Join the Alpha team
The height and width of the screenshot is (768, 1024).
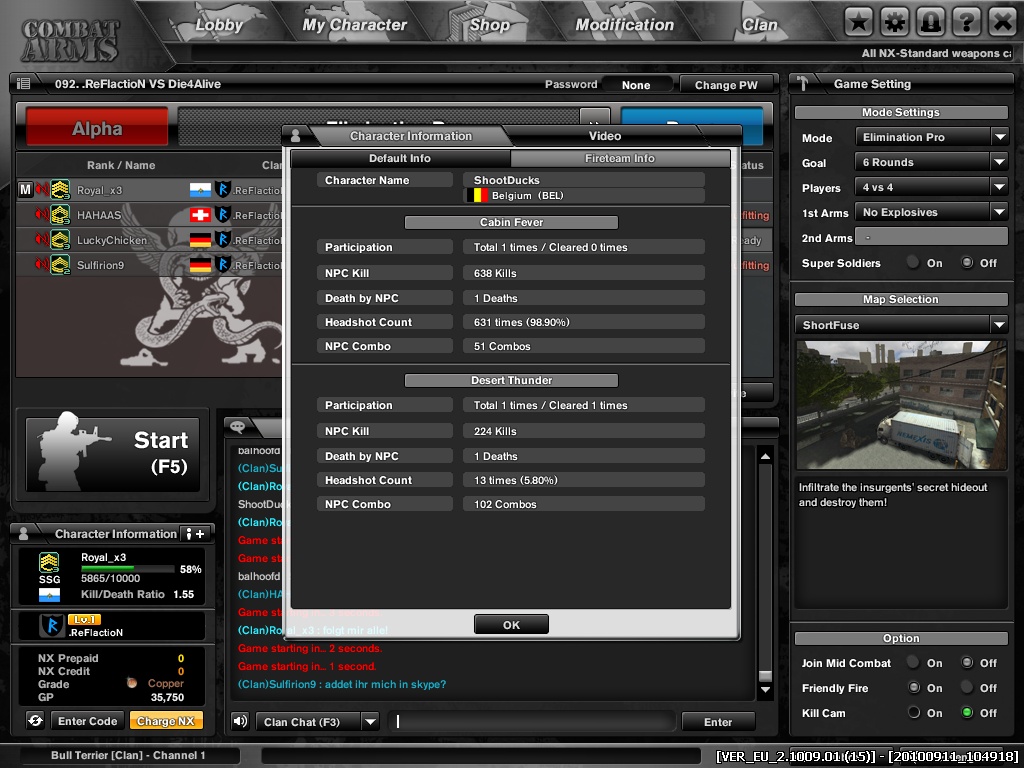point(97,128)
